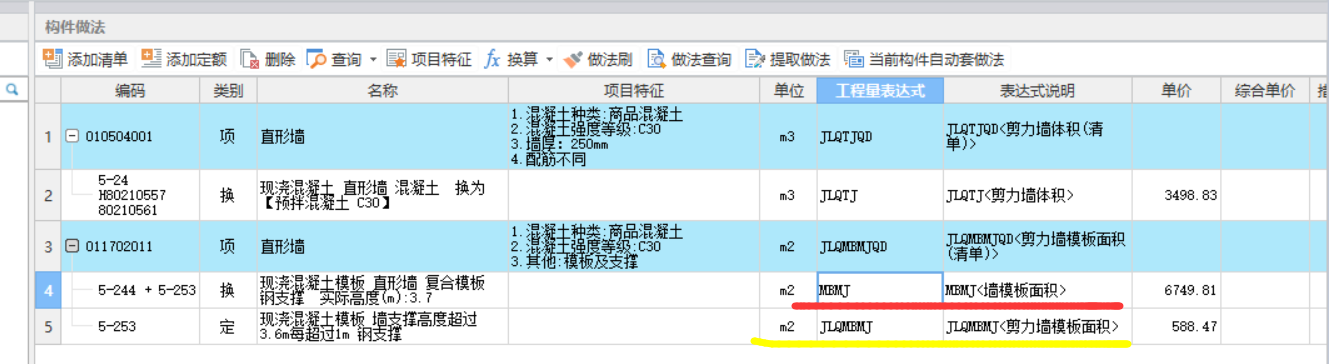Click the JLQMBMJQD expression cell

tap(879, 246)
